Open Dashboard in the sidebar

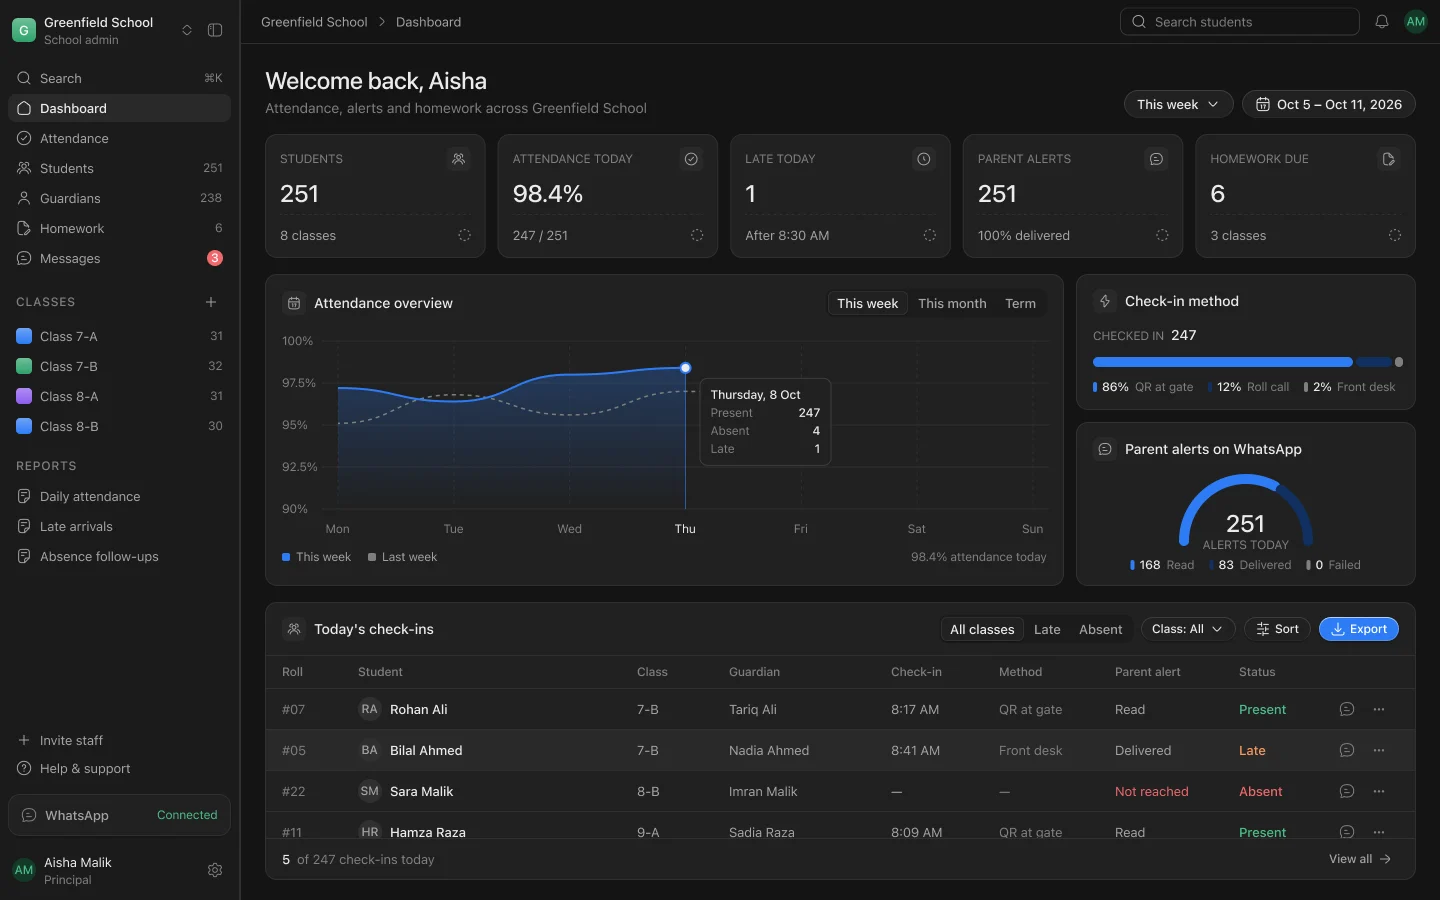click(x=119, y=108)
